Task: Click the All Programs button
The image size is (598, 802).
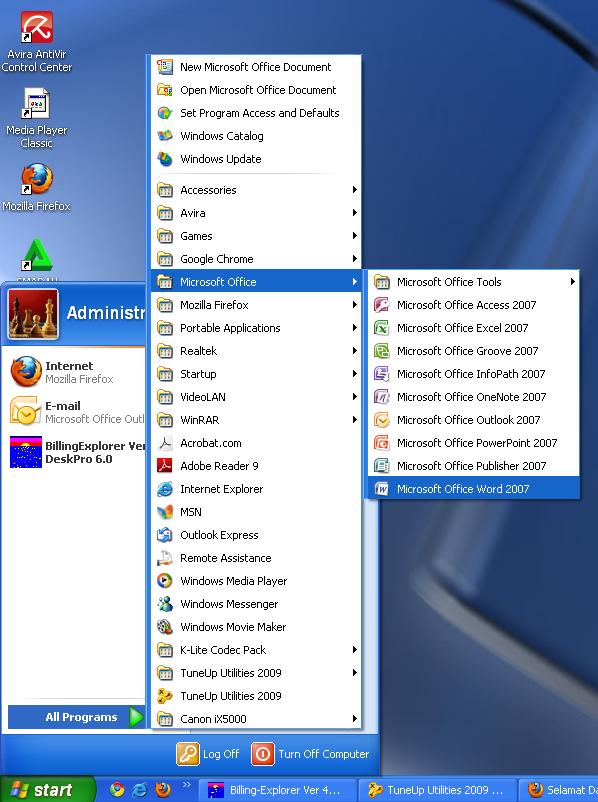Action: pyautogui.click(x=77, y=717)
